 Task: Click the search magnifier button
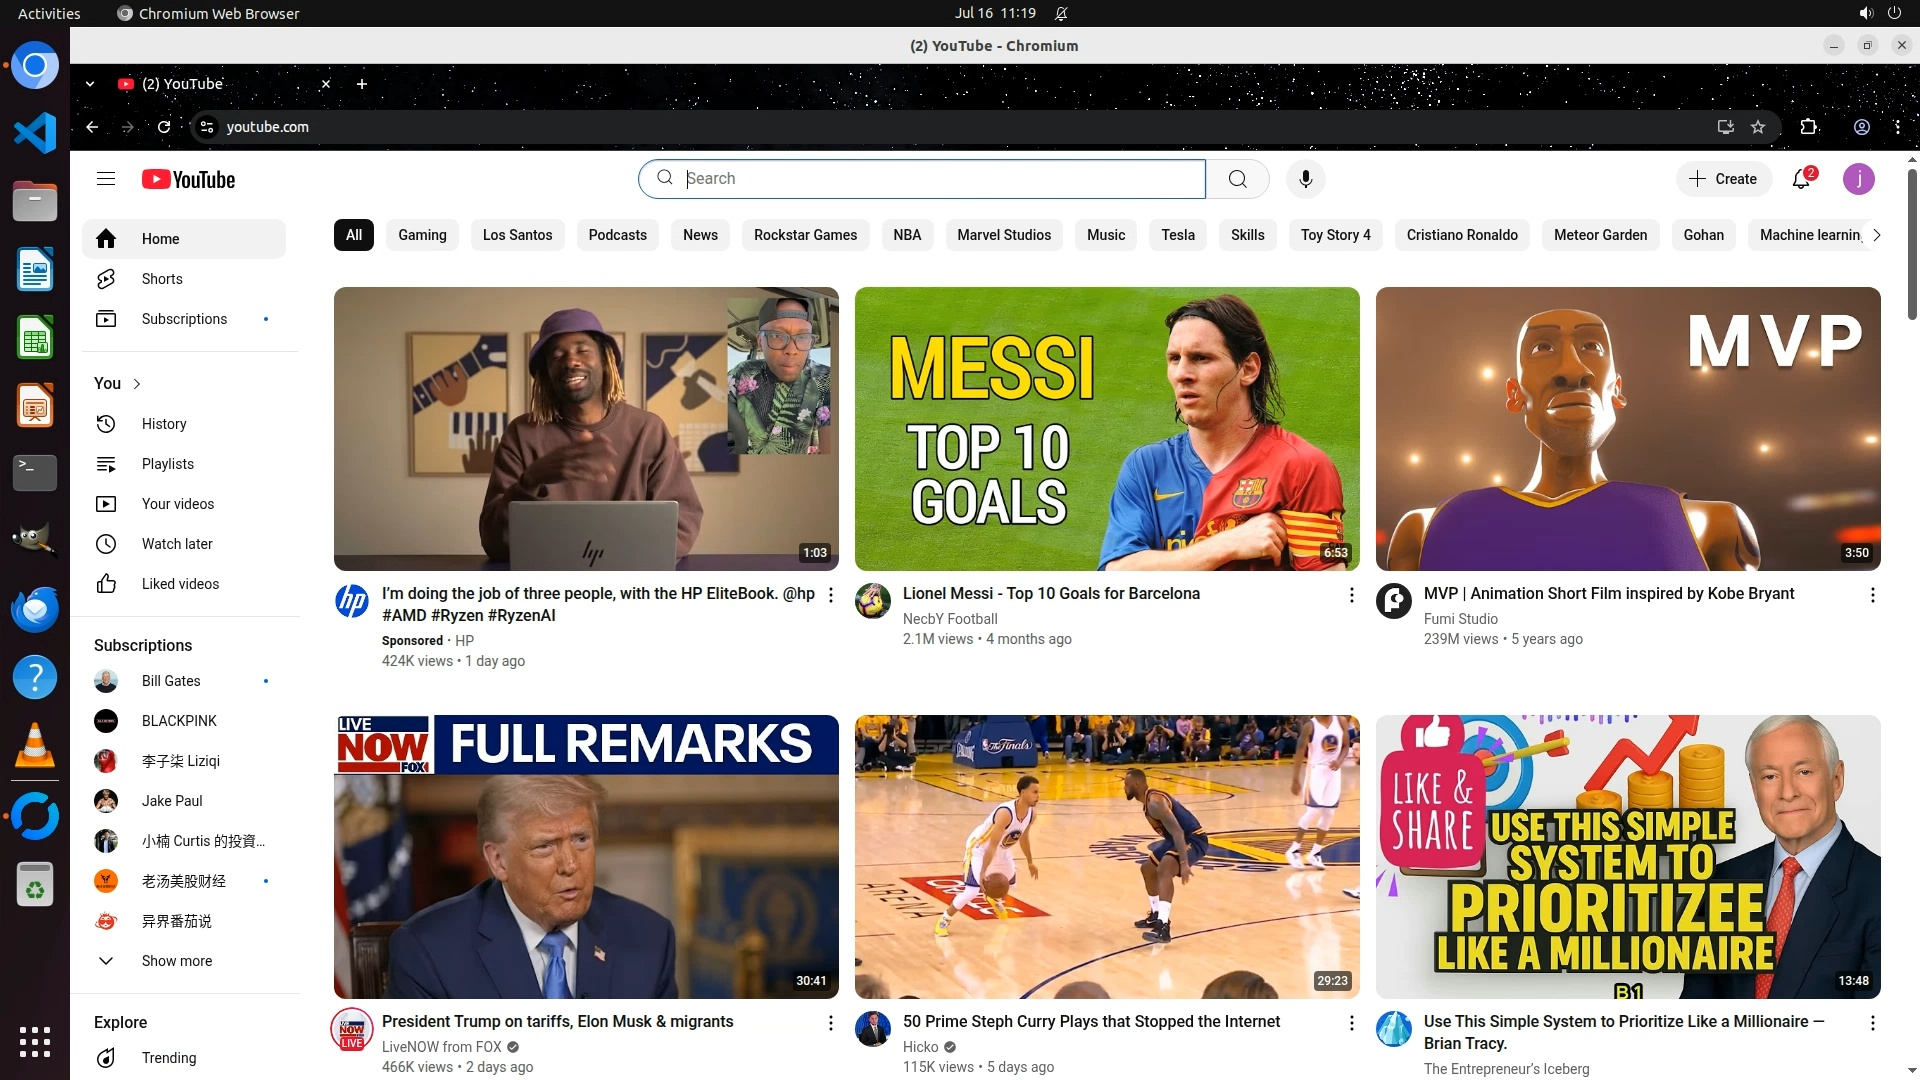(x=1237, y=179)
